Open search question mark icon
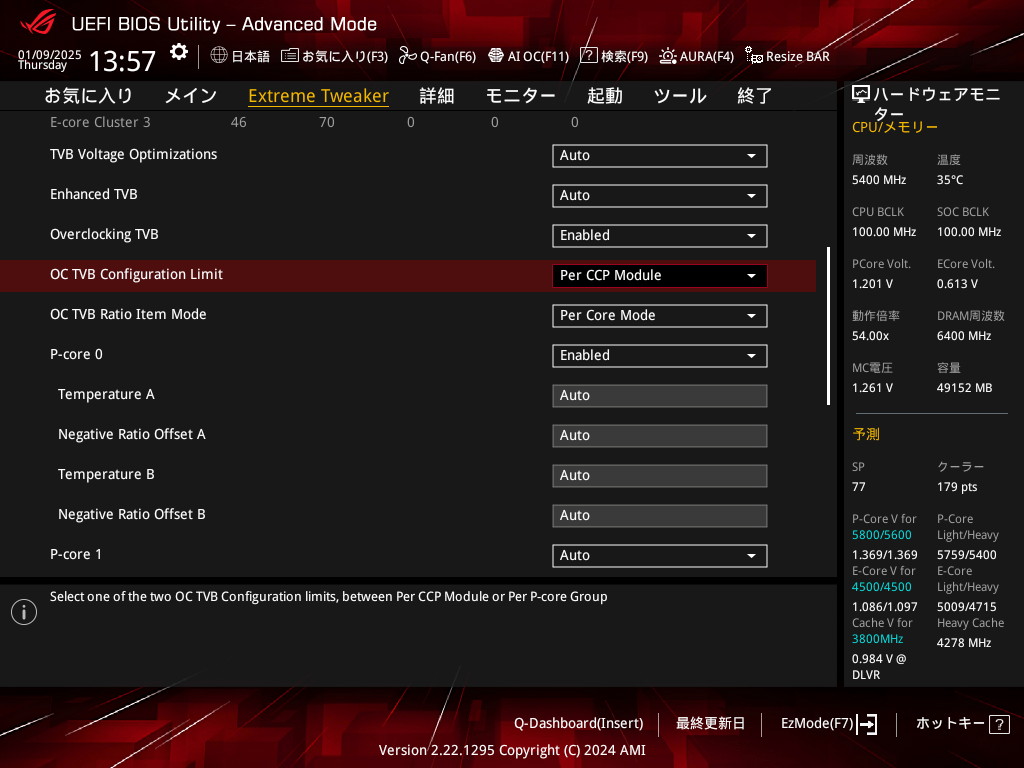Screen dimensions: 1024x768 click(x=589, y=56)
